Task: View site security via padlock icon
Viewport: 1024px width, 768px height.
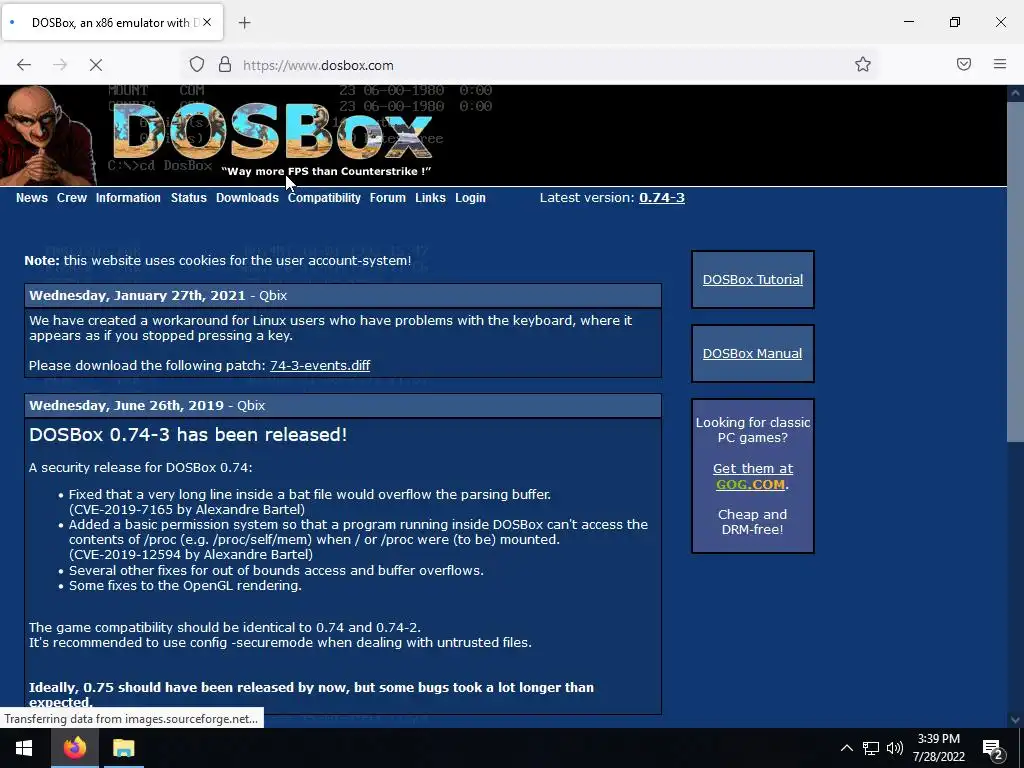Action: (x=225, y=65)
